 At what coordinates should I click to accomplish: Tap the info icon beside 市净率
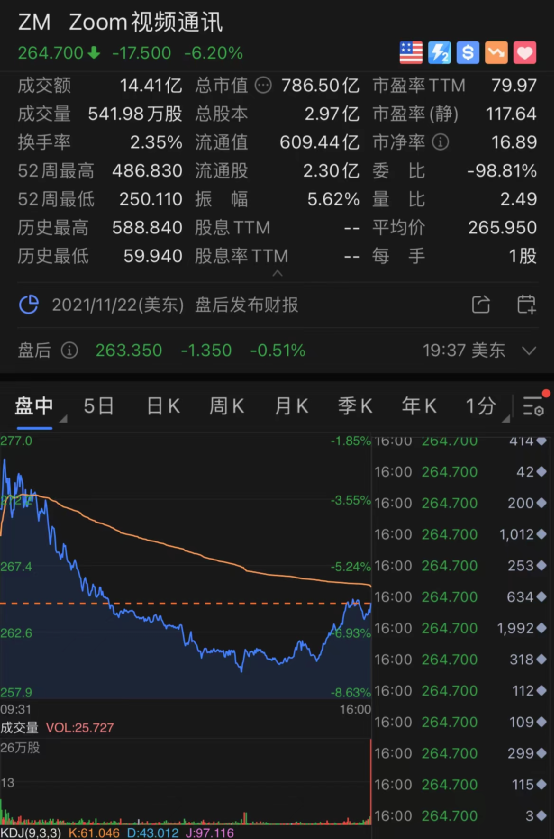[x=441, y=142]
